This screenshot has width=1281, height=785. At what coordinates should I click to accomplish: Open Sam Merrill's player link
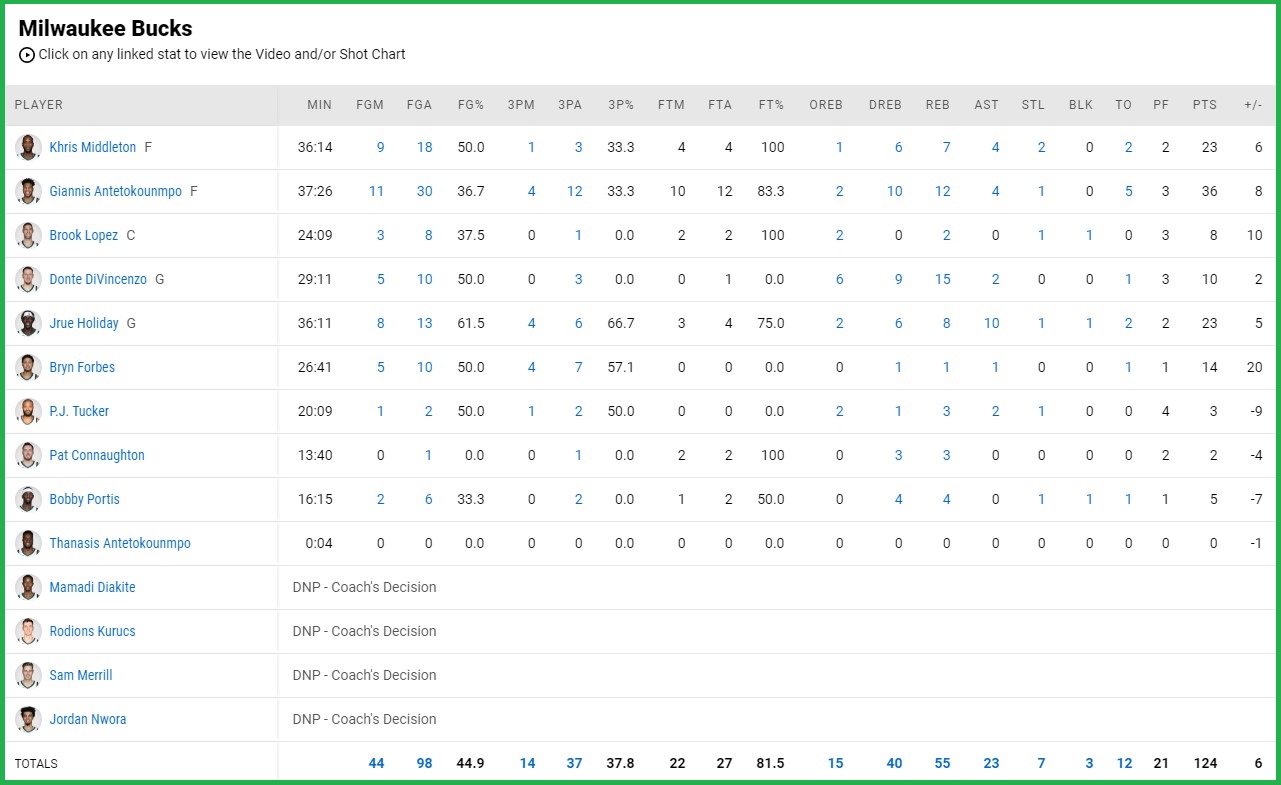pyautogui.click(x=81, y=675)
